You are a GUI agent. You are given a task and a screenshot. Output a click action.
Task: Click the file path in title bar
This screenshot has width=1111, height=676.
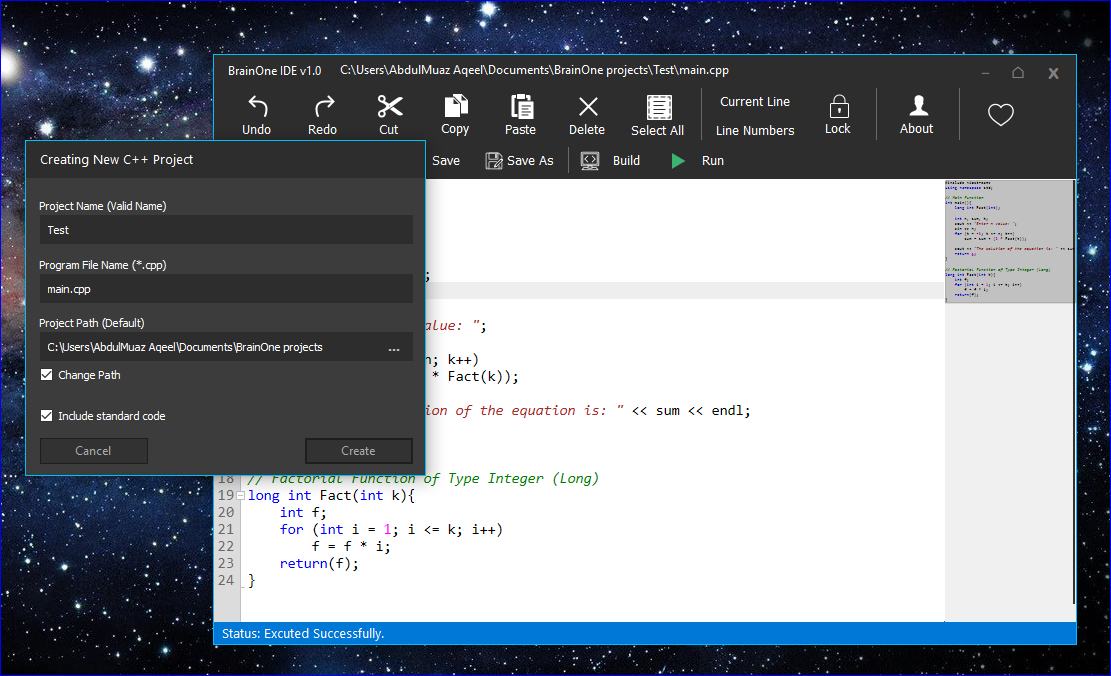click(x=534, y=70)
